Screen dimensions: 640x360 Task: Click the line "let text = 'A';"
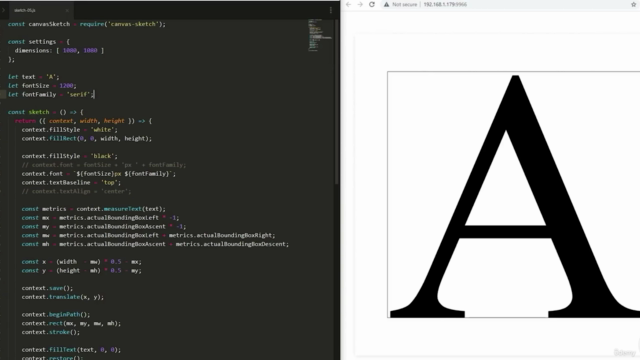(33, 77)
